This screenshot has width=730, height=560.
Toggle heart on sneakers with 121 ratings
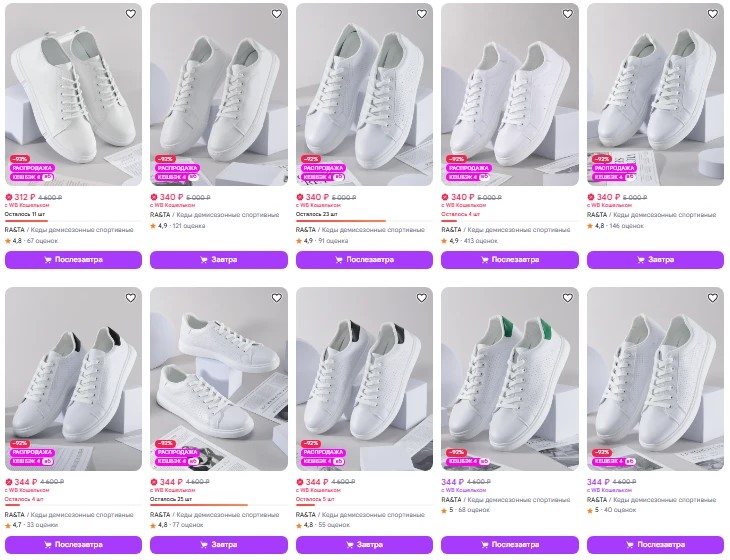pos(277,14)
